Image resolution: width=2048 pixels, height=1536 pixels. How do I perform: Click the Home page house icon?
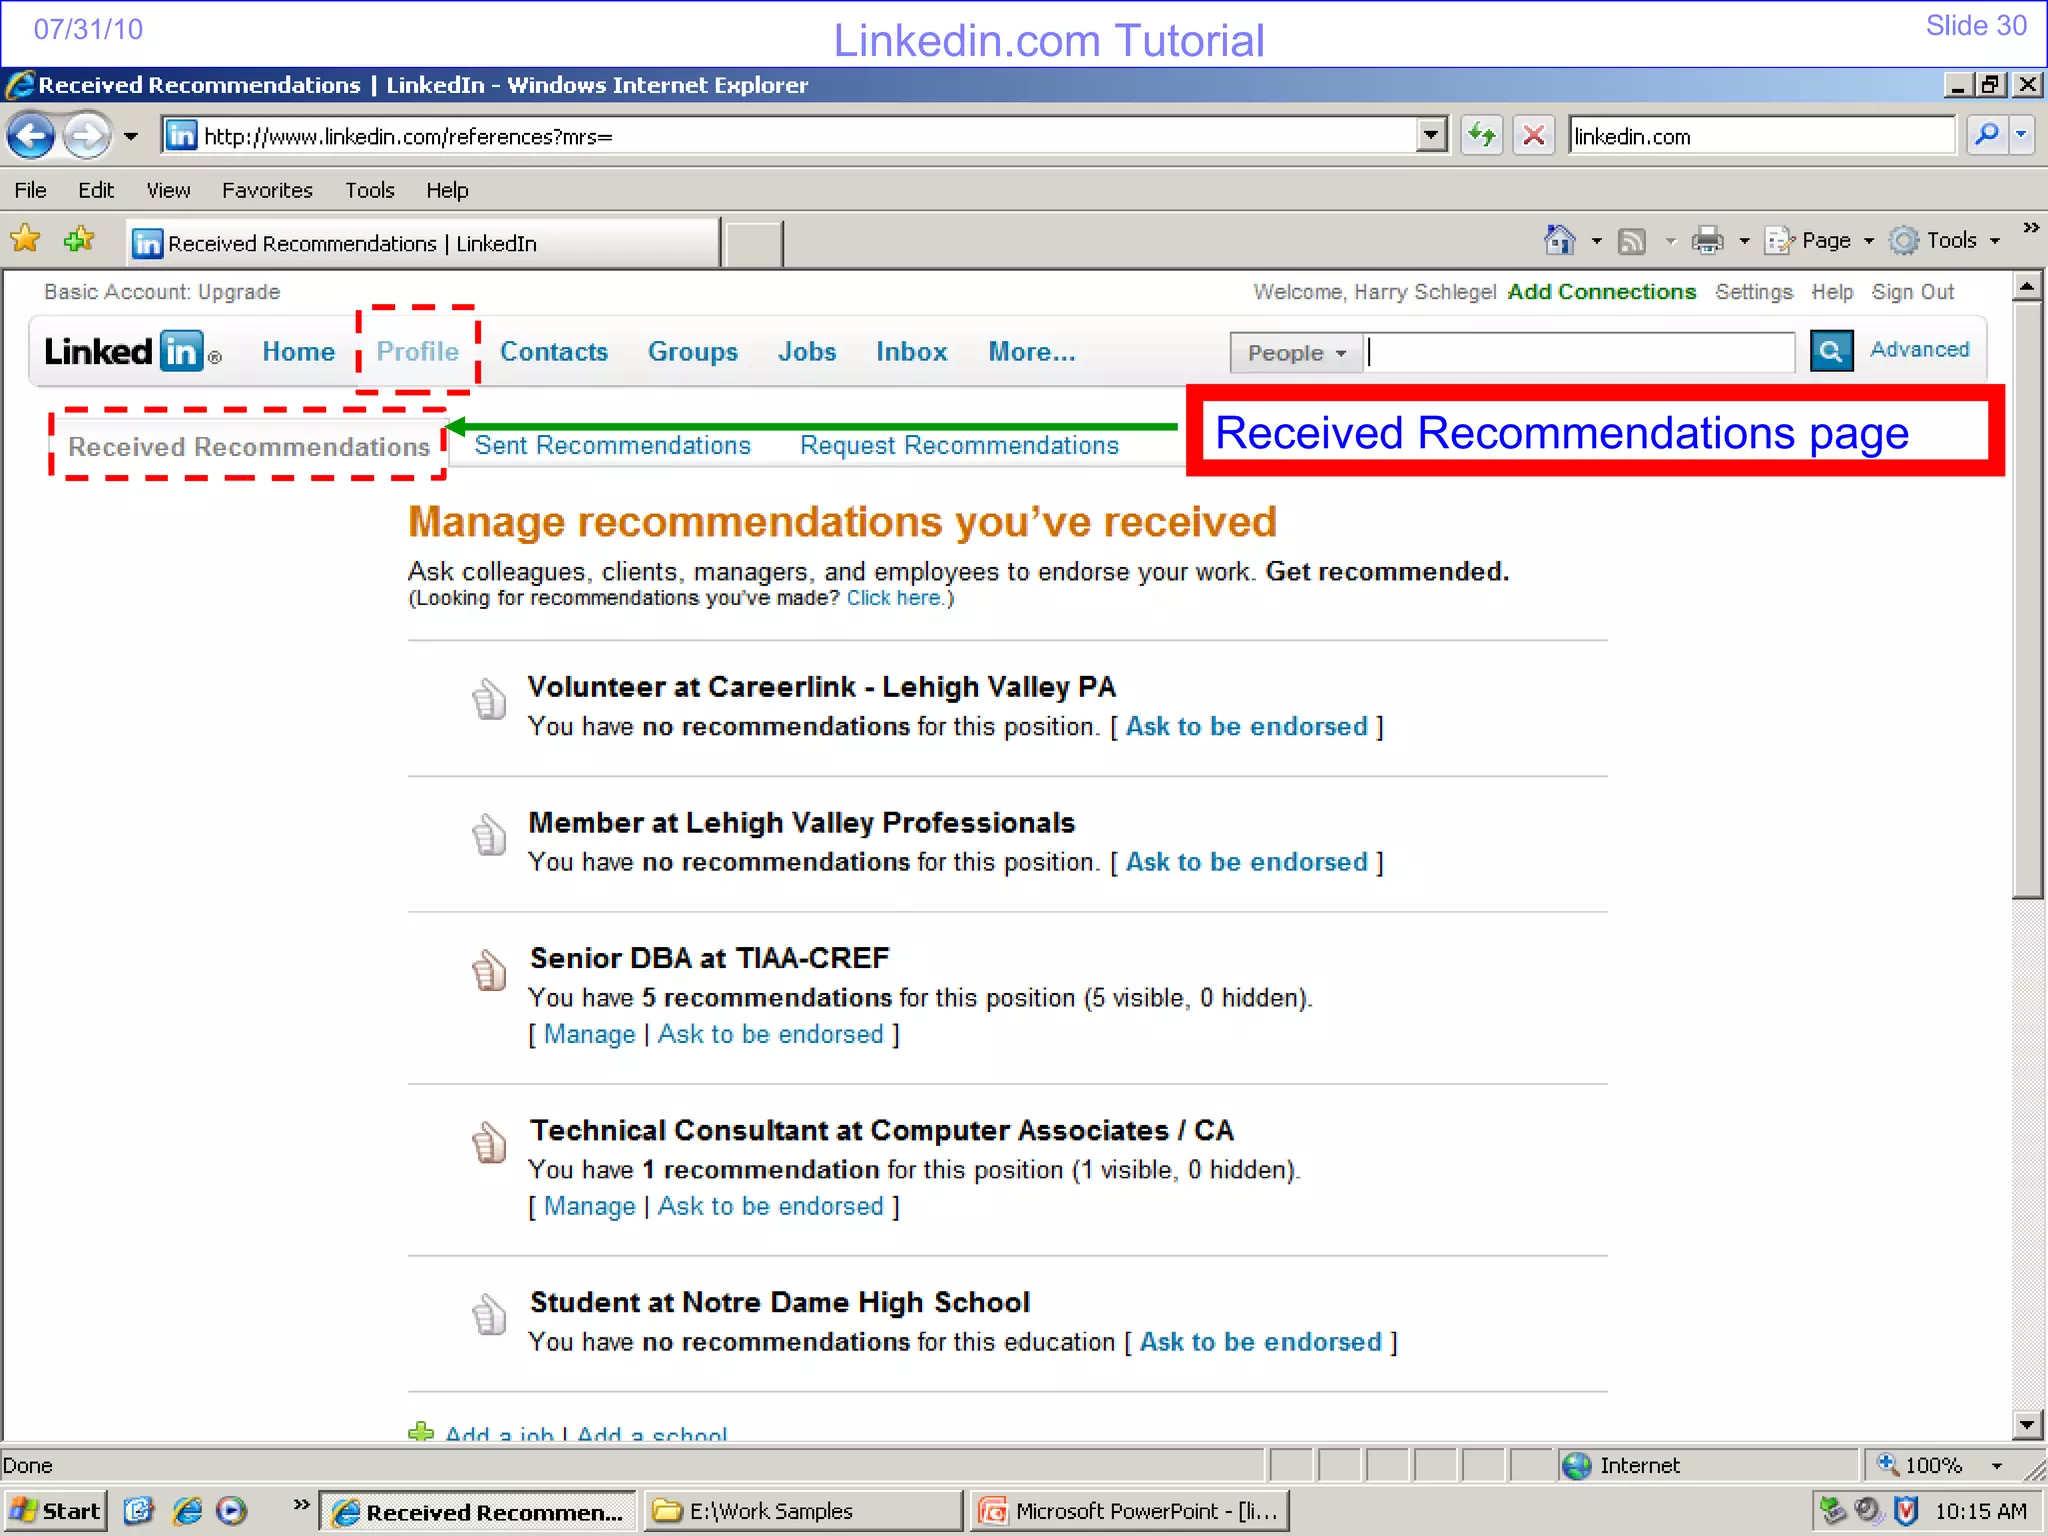point(1560,240)
